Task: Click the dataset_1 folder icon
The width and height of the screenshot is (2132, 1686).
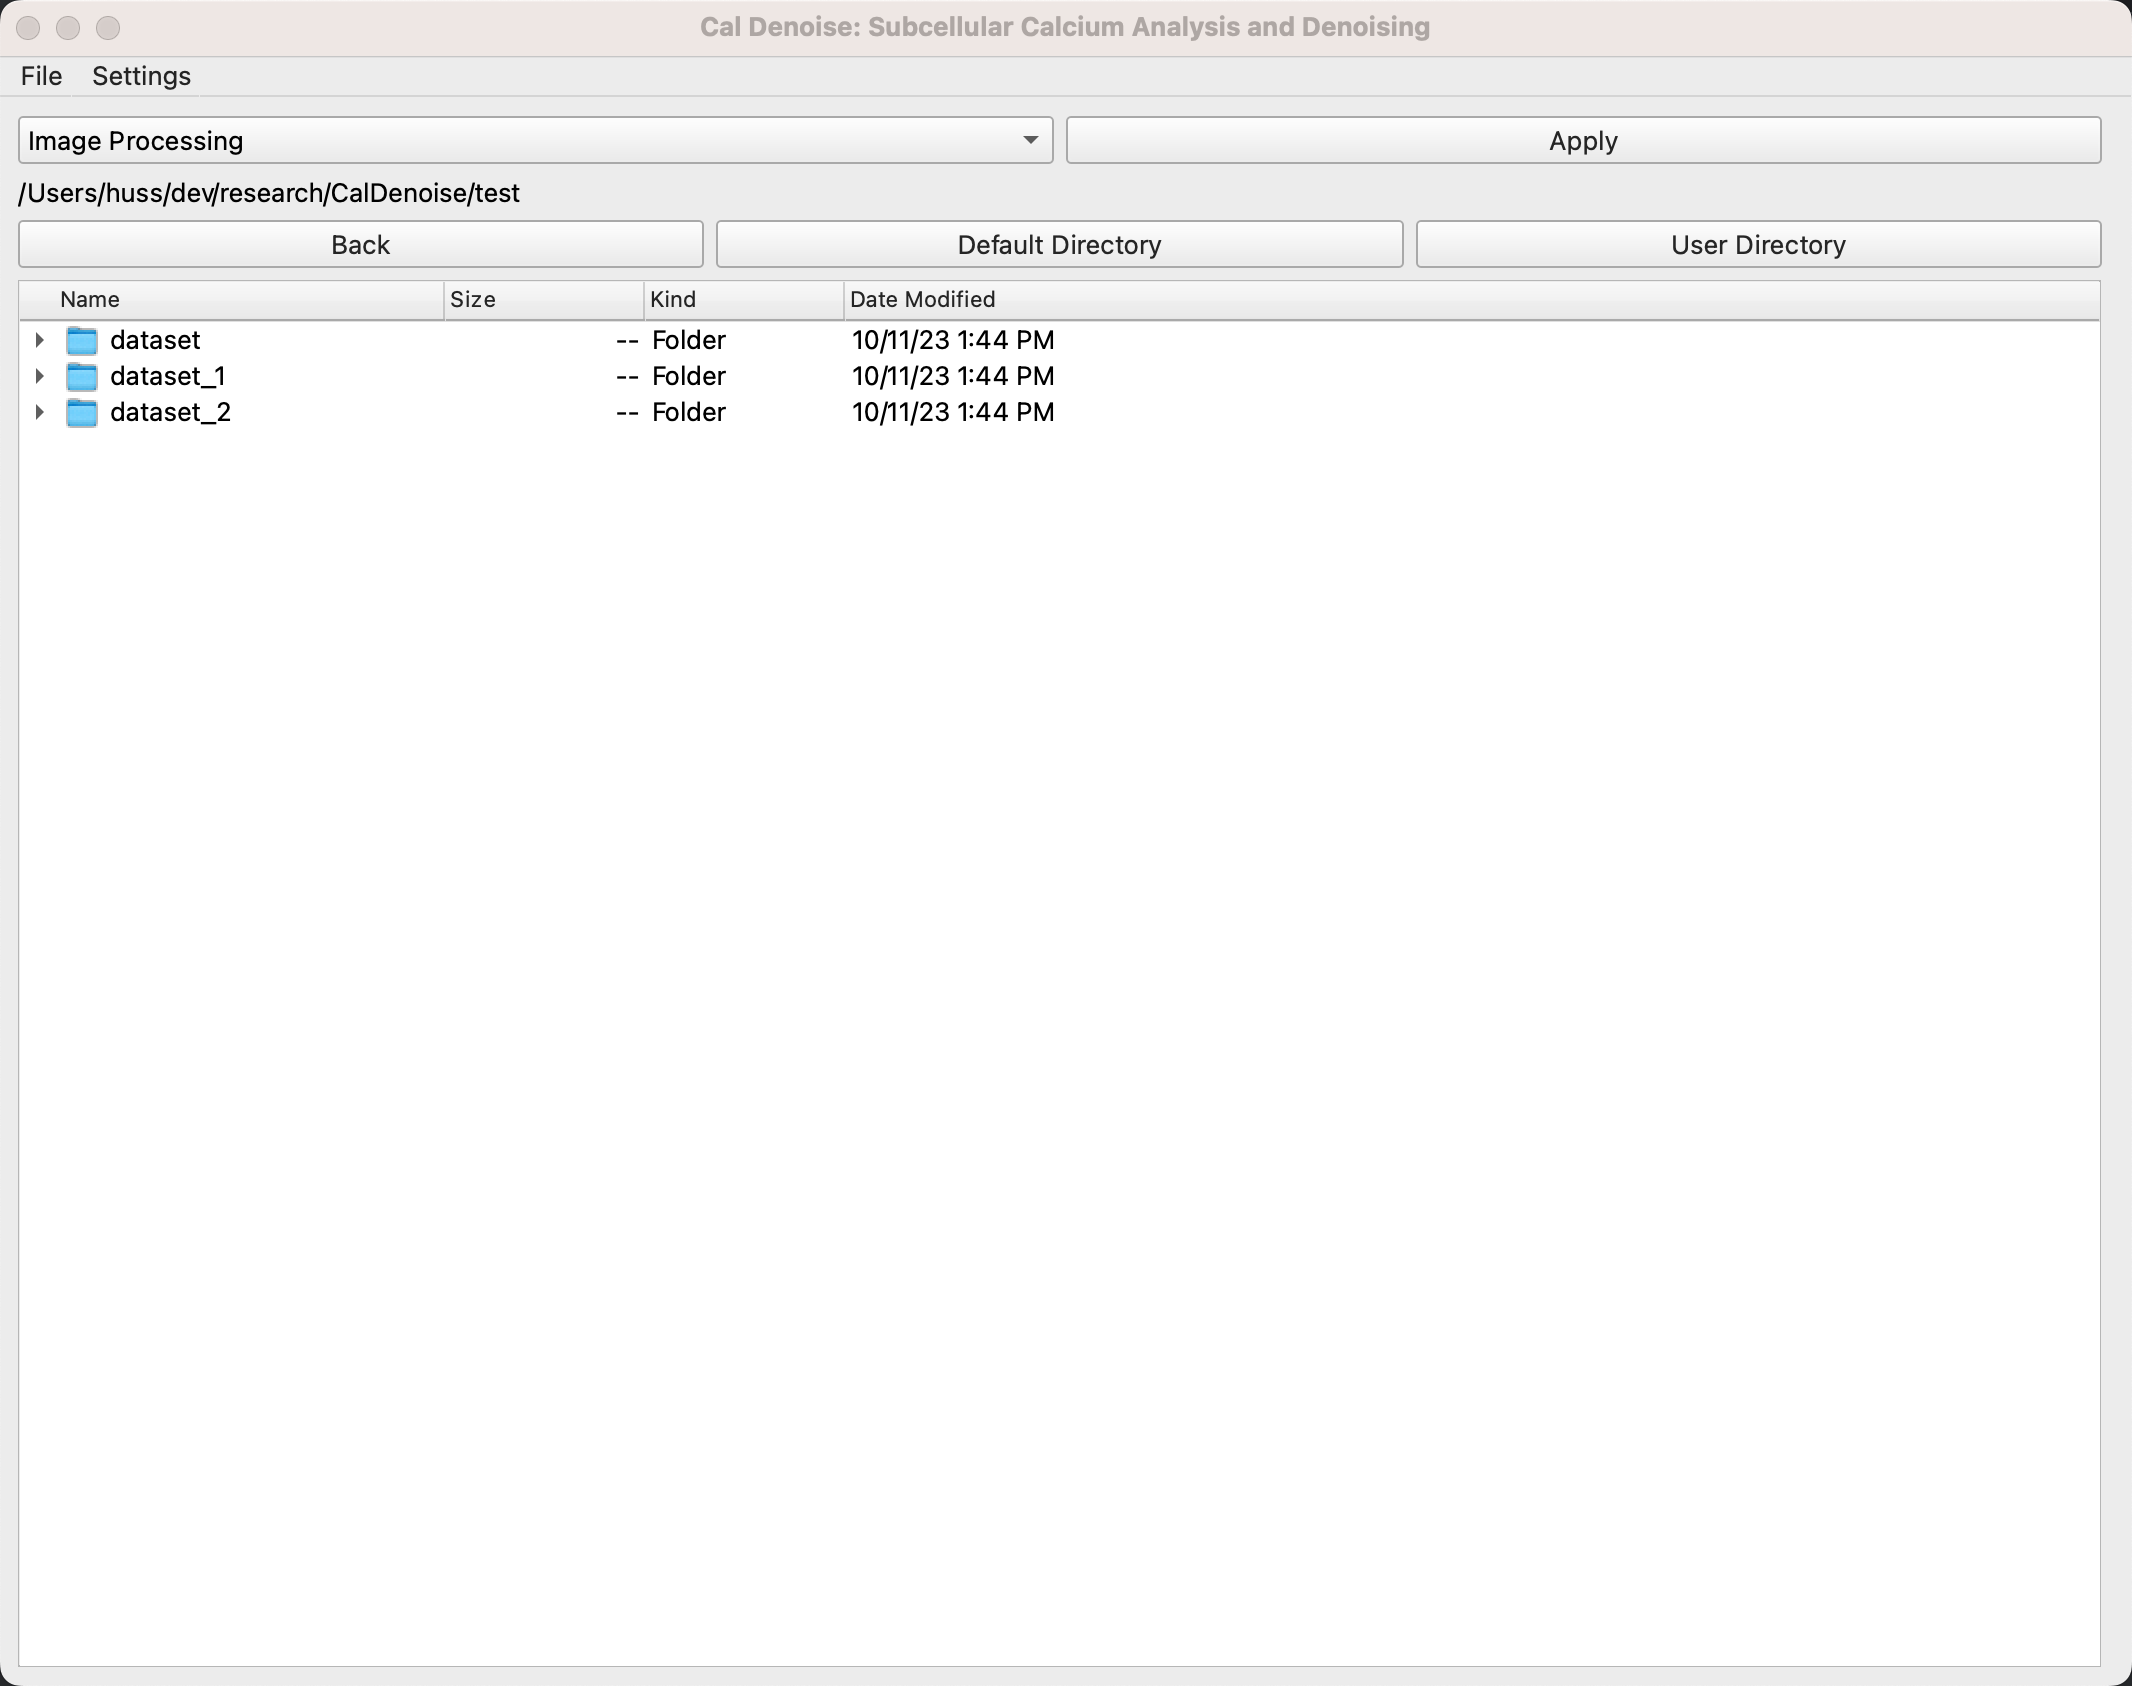Action: tap(82, 377)
